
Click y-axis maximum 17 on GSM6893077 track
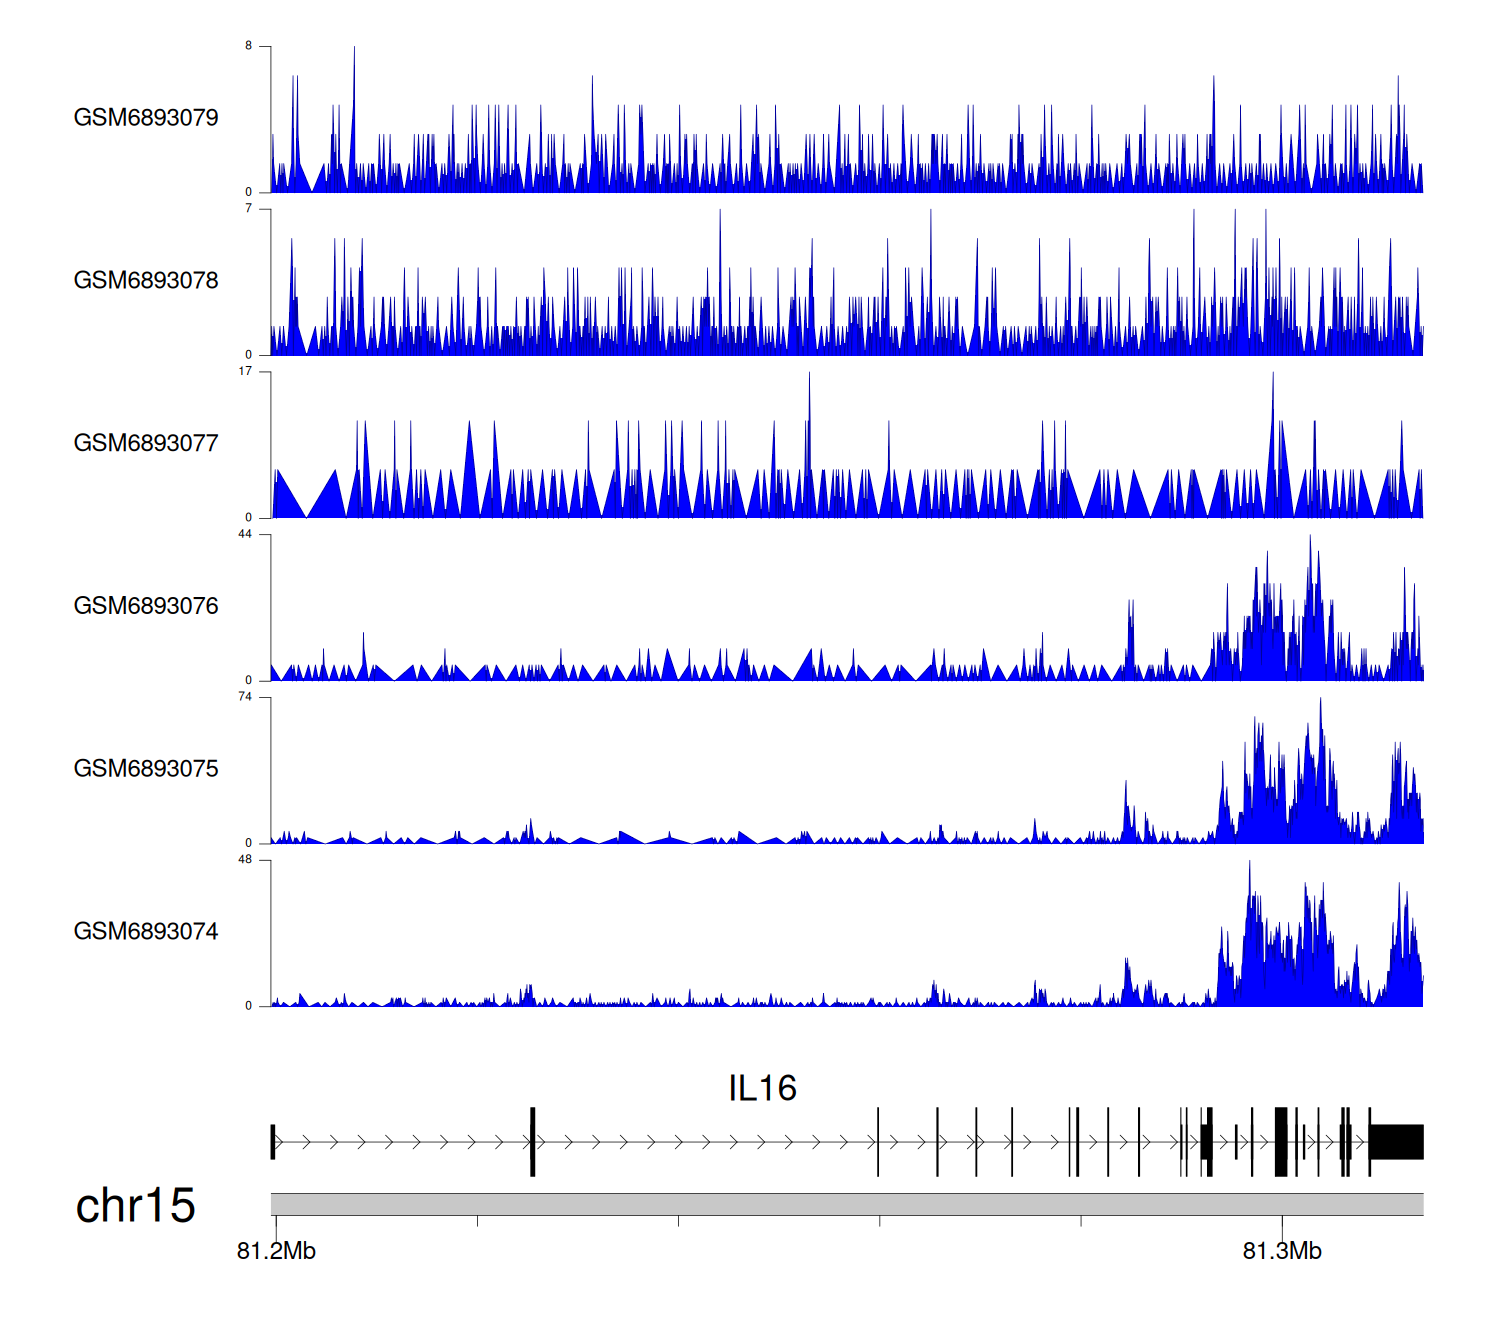[x=245, y=371]
